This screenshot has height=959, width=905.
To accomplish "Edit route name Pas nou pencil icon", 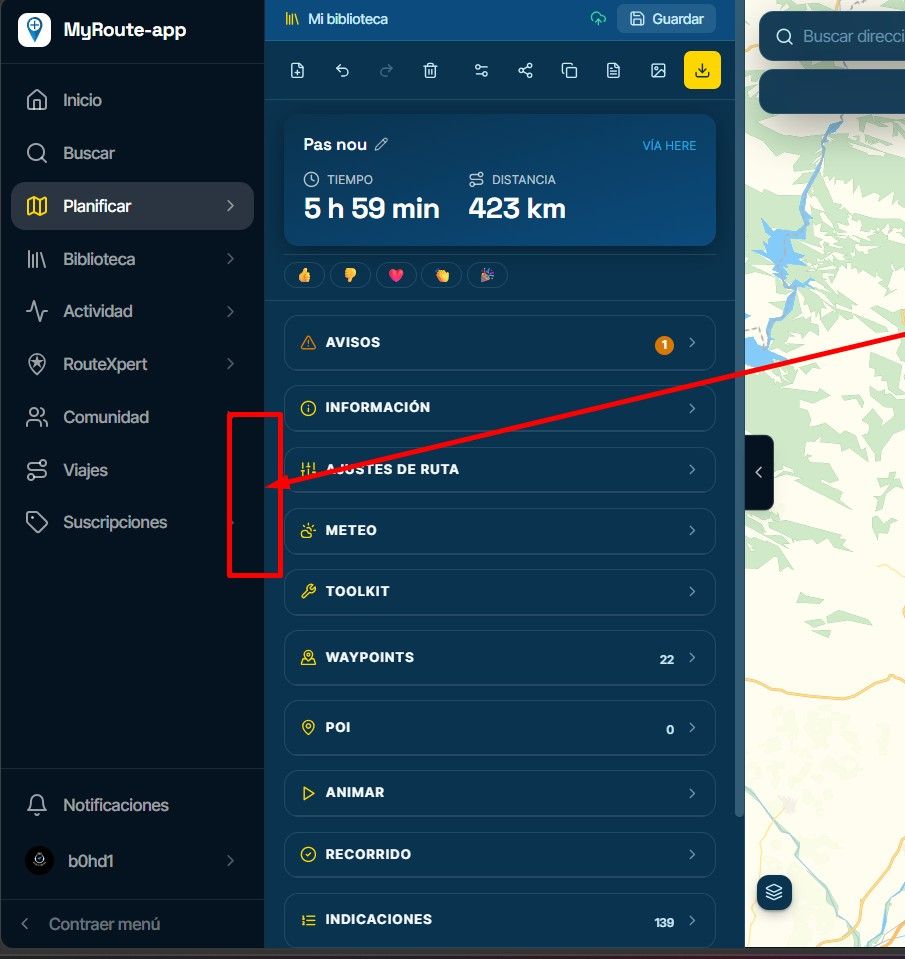I will point(382,144).
